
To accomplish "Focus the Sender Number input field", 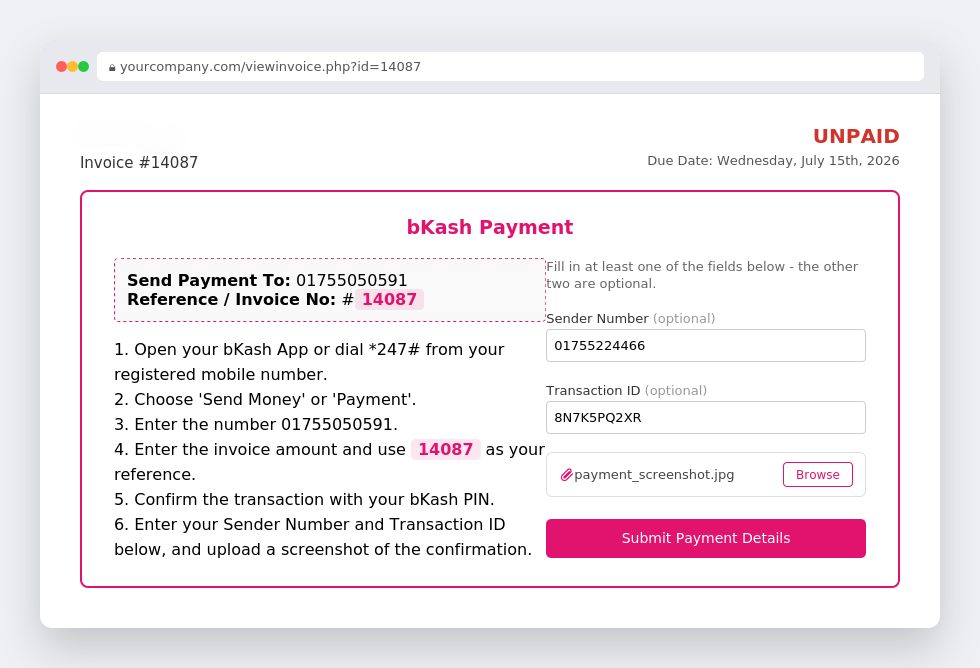I will point(706,346).
